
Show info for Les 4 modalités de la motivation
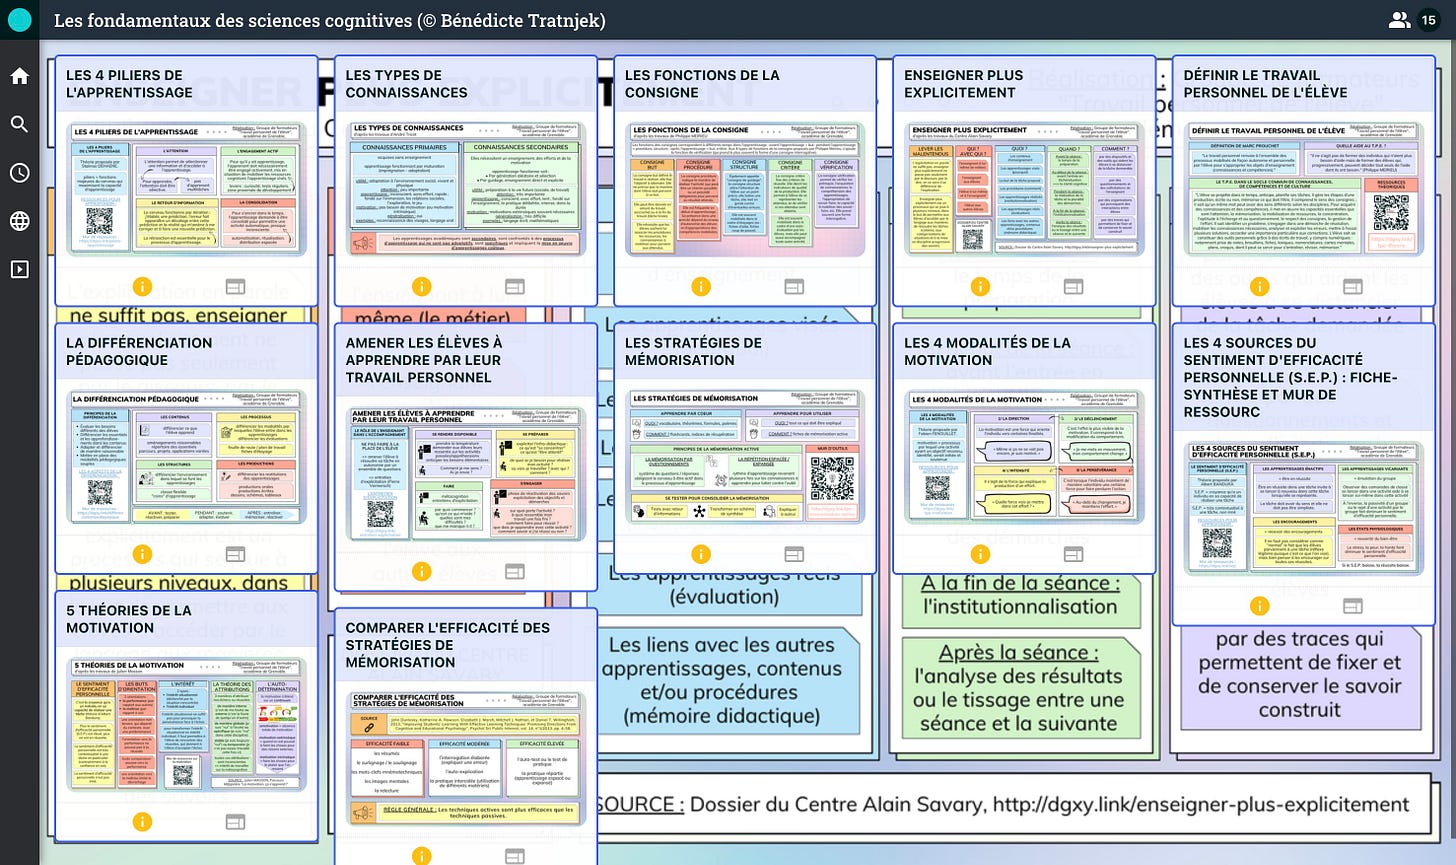click(980, 554)
